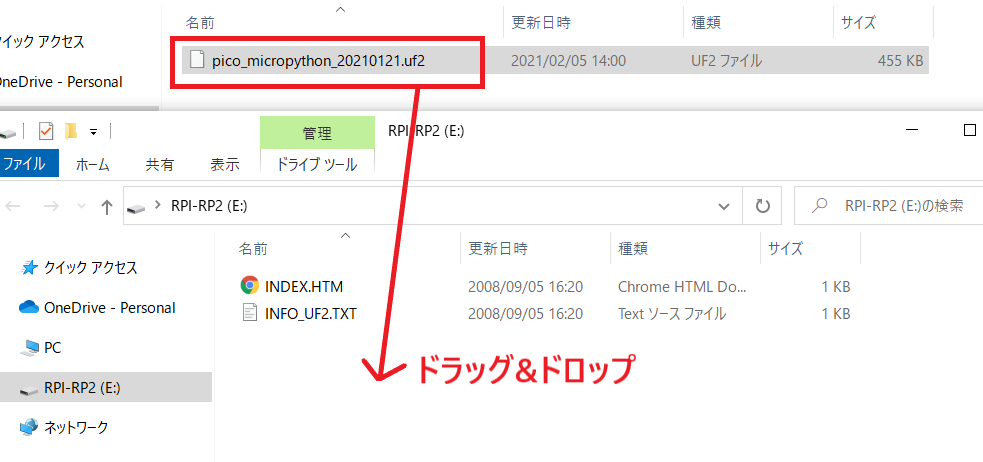Viewport: 983px width, 462px height.
Task: Maximize the RPI-RP2 window
Action: (969, 130)
